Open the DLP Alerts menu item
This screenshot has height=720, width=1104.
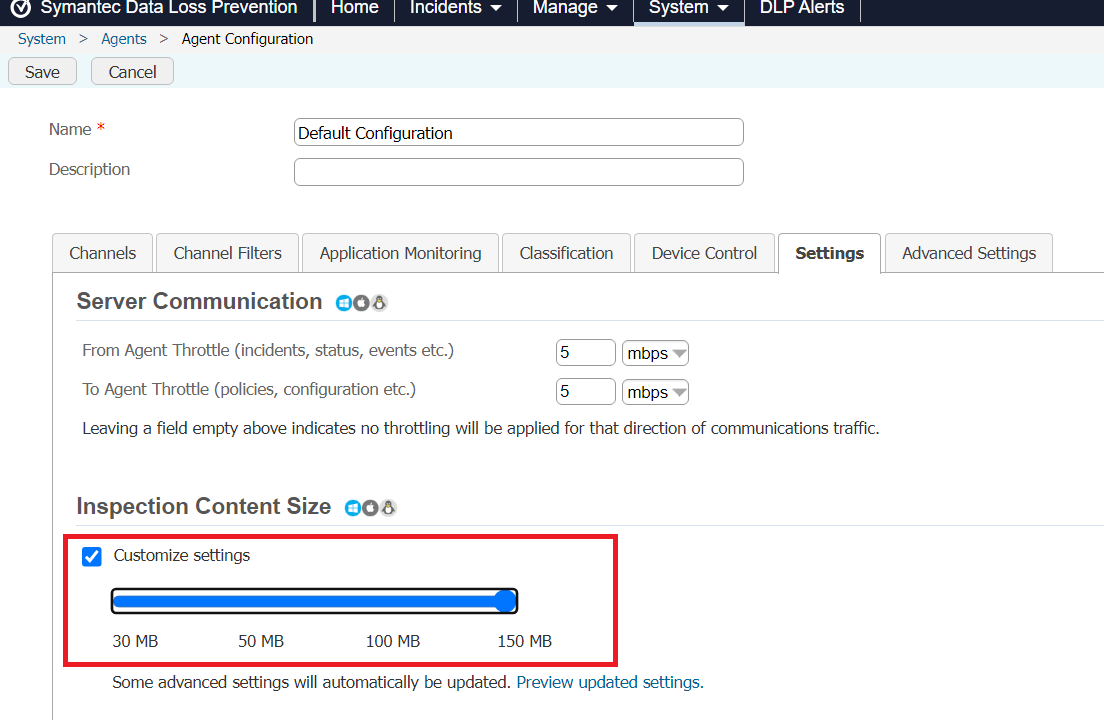(x=802, y=8)
